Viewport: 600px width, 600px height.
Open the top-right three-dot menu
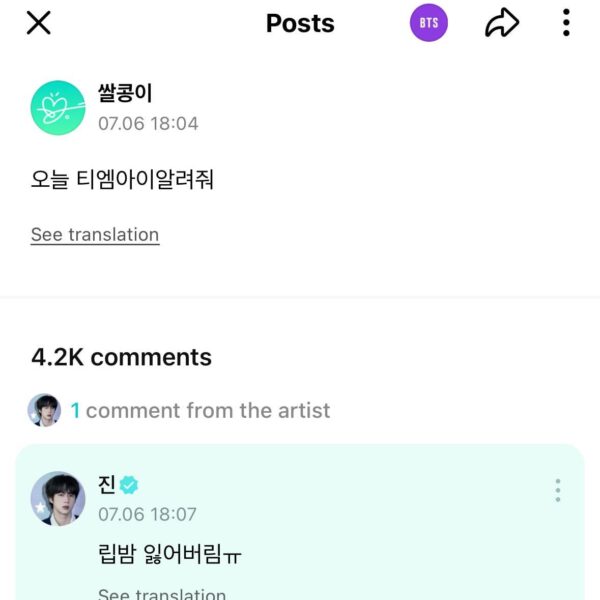(x=566, y=23)
